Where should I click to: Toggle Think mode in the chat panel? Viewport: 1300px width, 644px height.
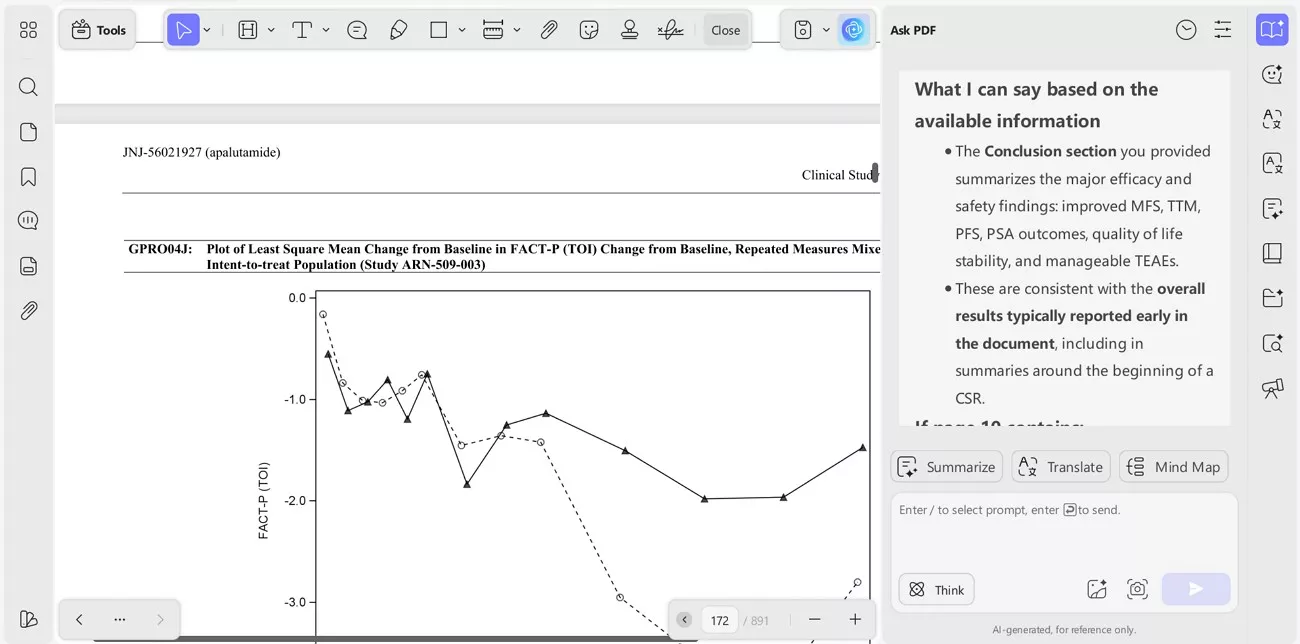(936, 589)
